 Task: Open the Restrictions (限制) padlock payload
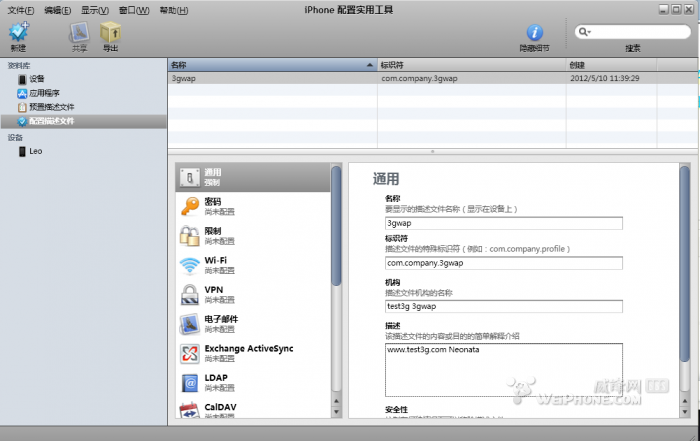253,236
